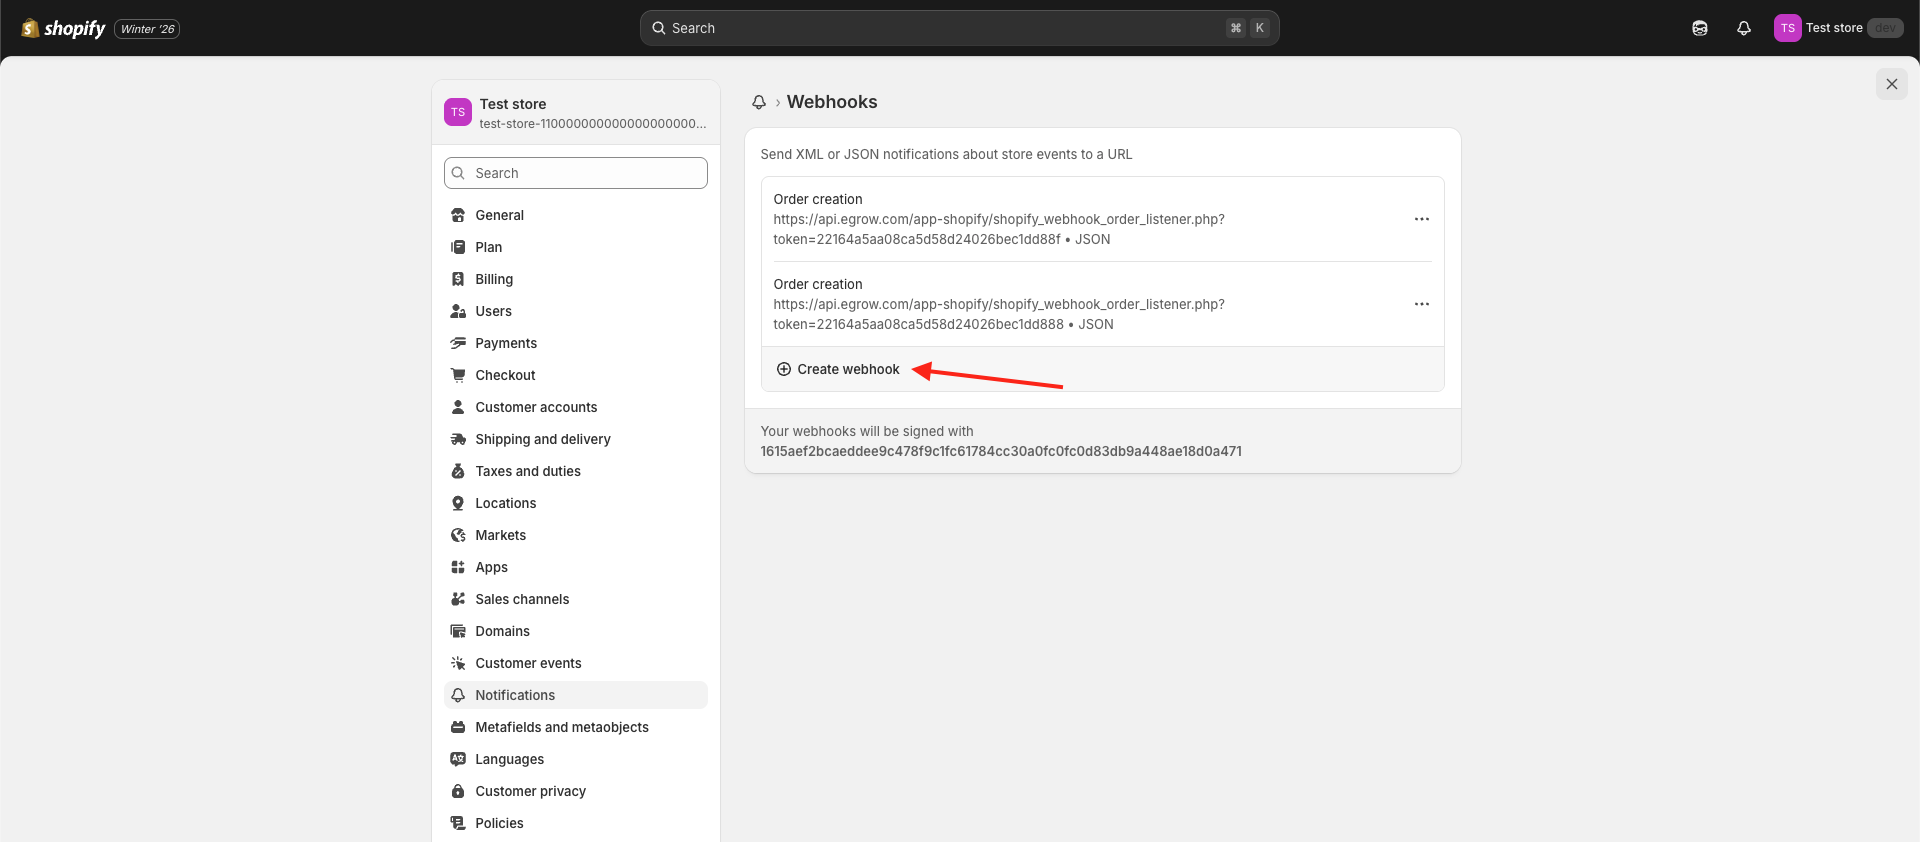This screenshot has width=1920, height=842.
Task: Click the Markets globe icon
Action: click(x=458, y=535)
